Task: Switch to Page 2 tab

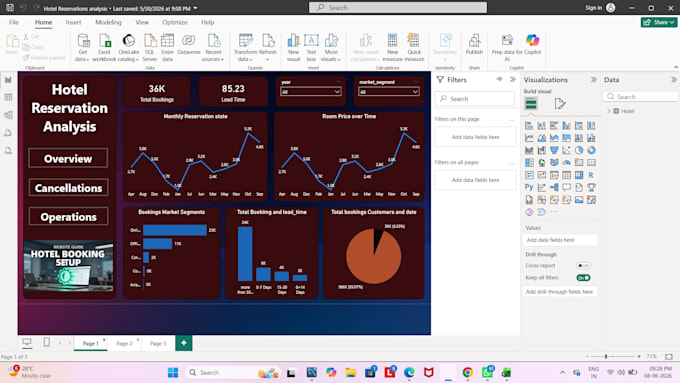Action: [x=124, y=343]
